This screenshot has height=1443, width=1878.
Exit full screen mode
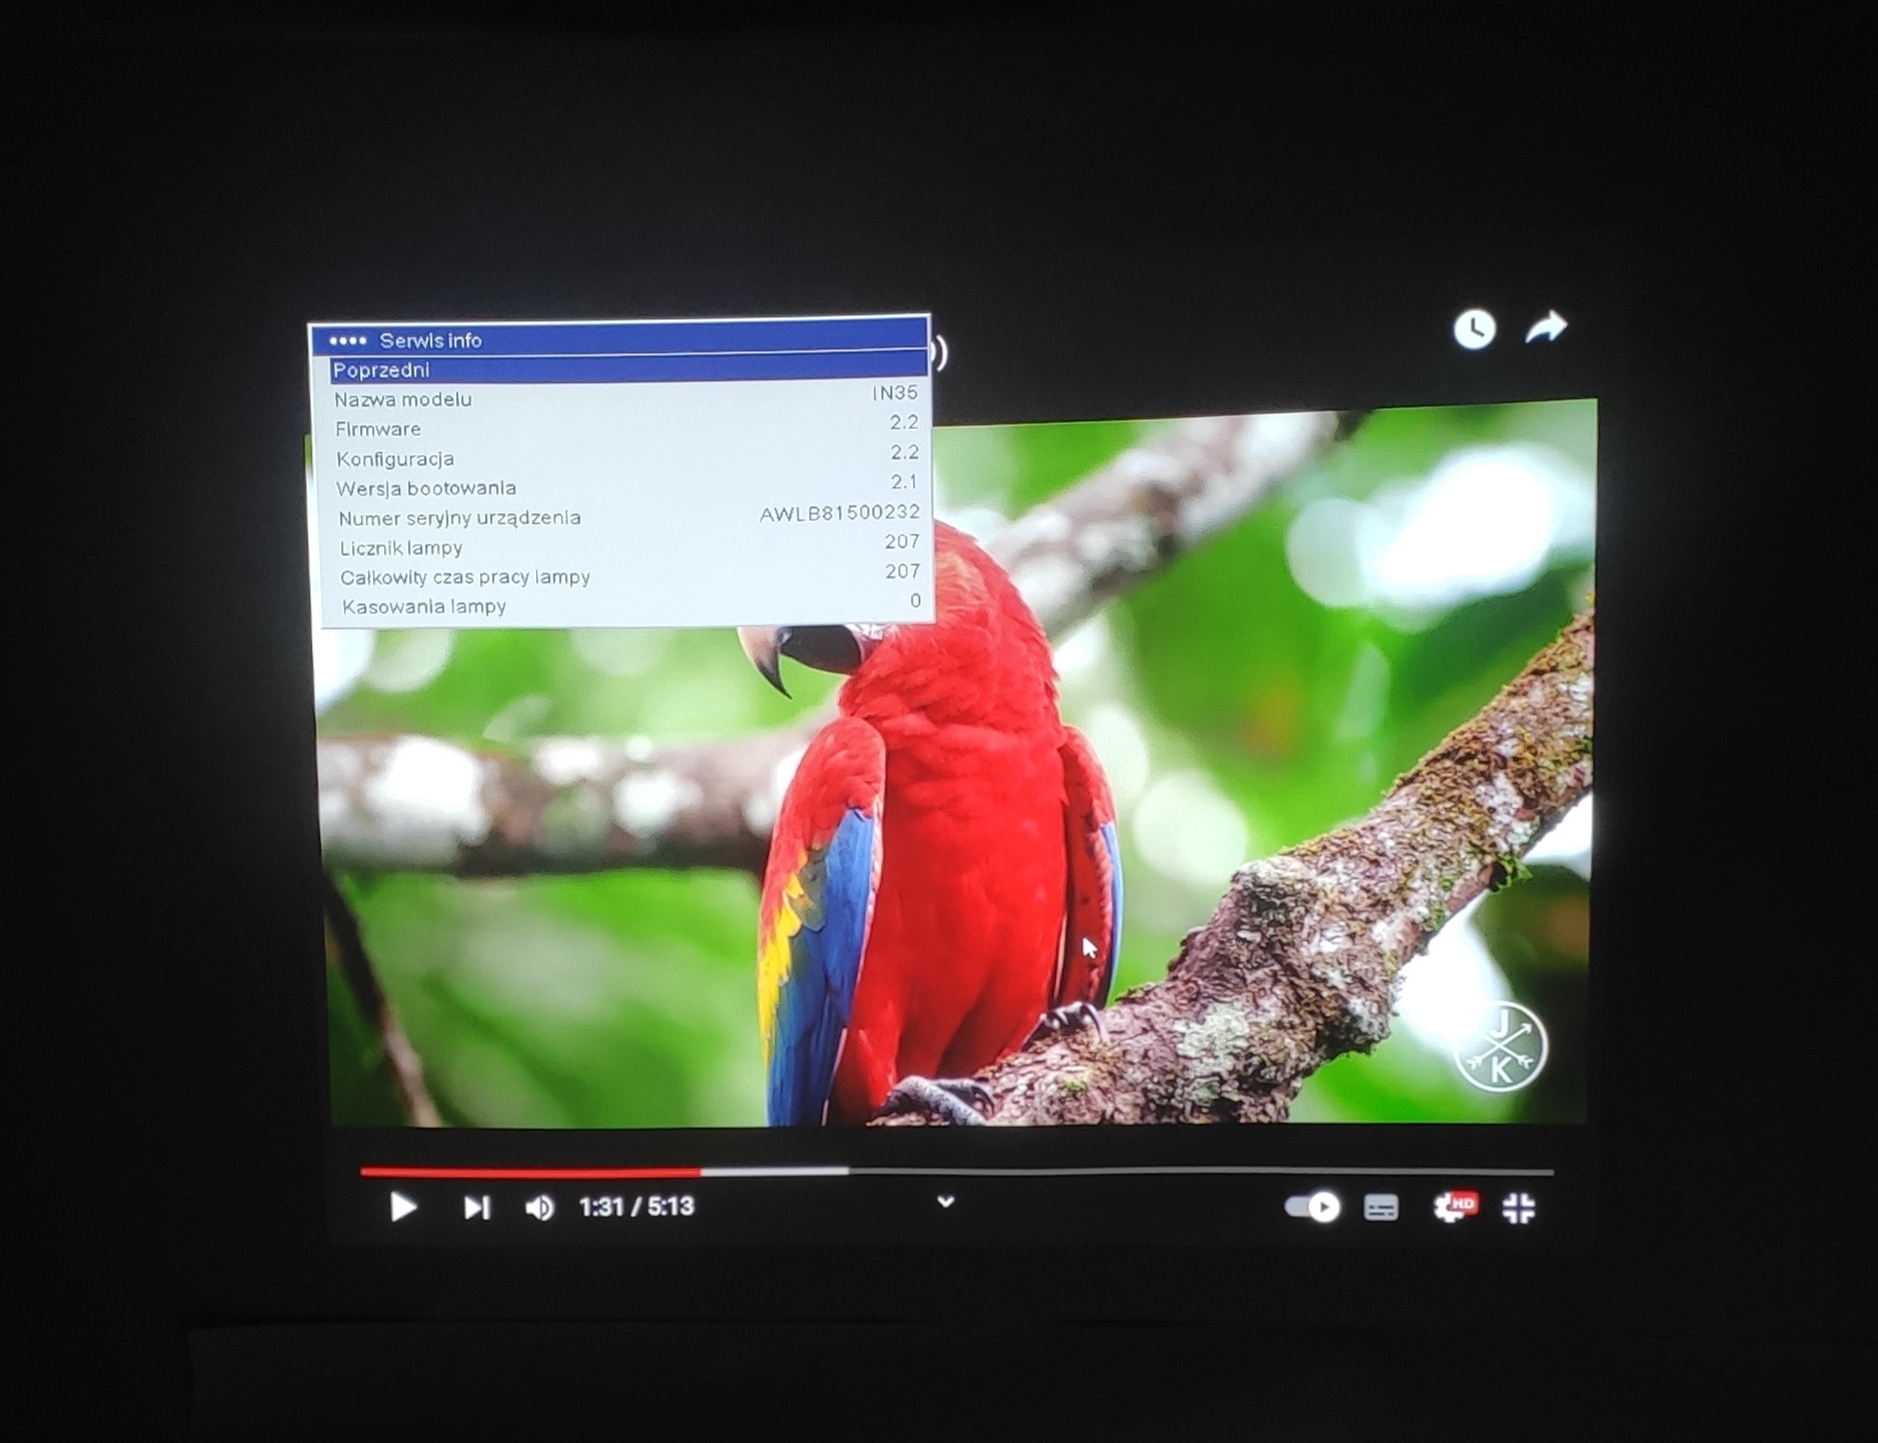(x=1518, y=1207)
